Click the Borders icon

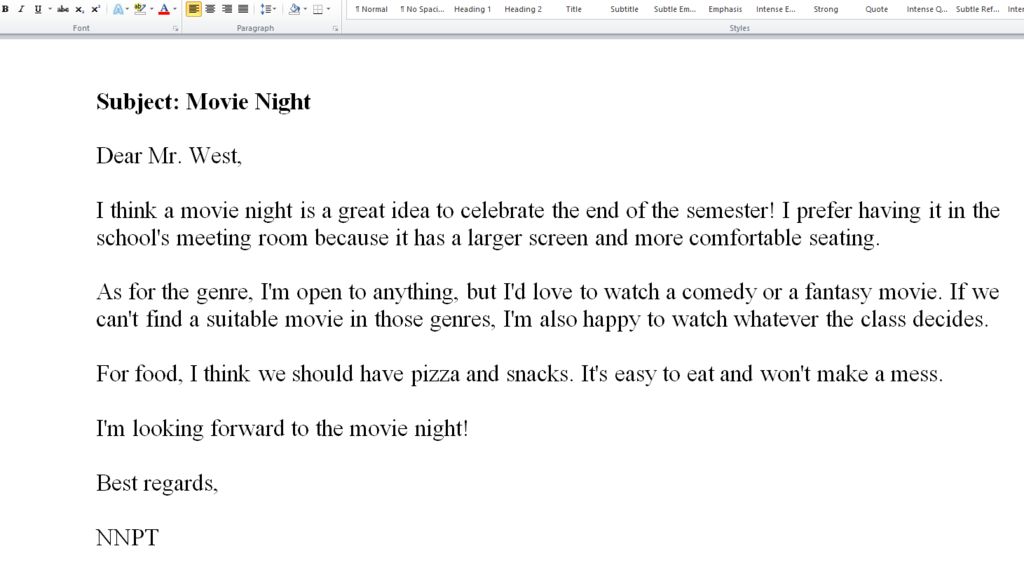pos(318,9)
